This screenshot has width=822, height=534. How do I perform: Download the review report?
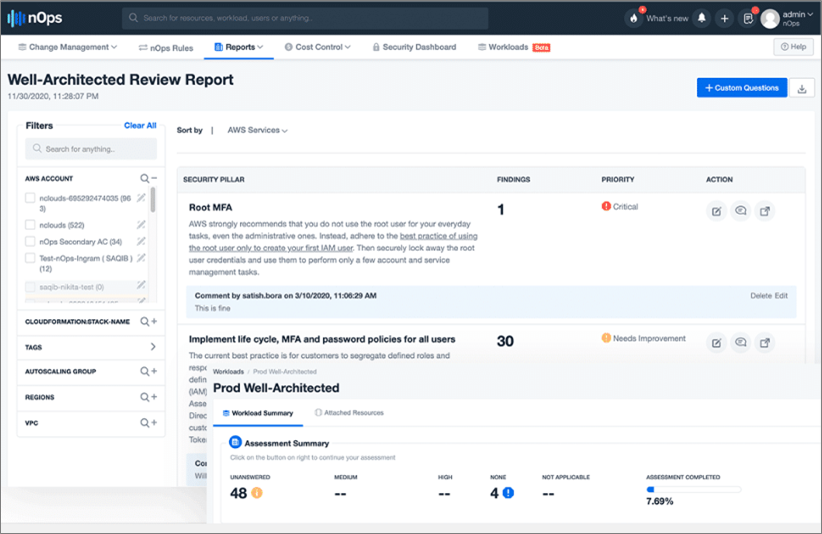[802, 88]
